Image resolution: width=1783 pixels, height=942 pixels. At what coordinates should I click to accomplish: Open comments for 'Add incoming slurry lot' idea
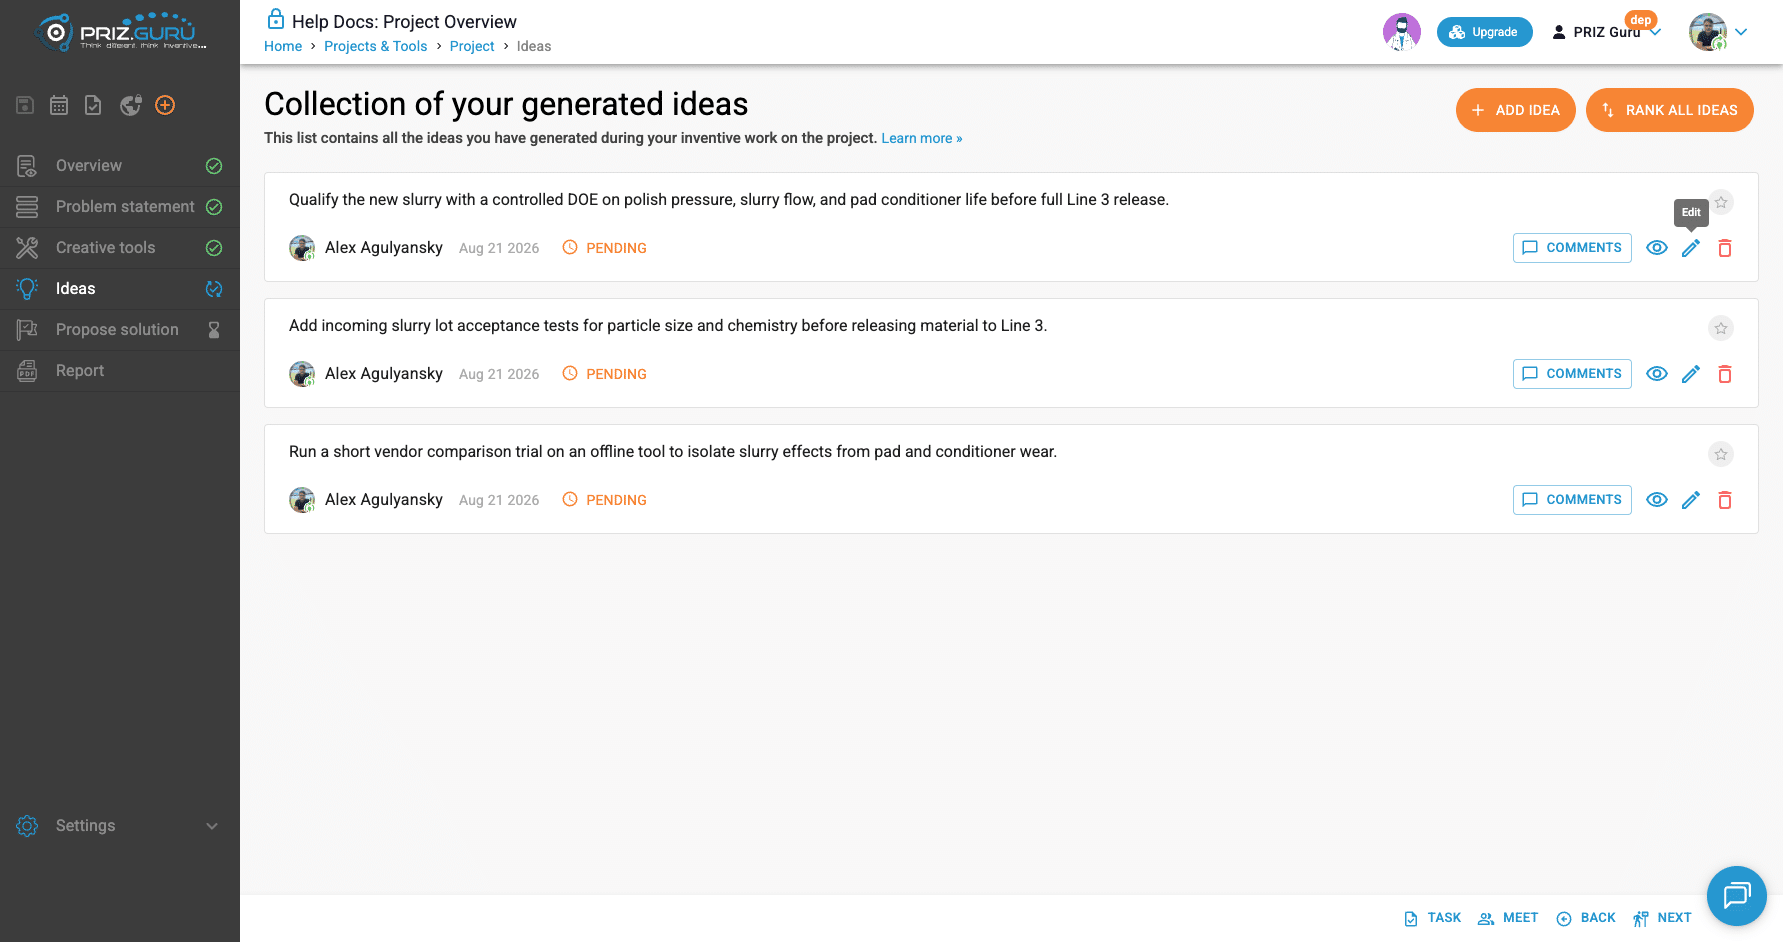1572,374
